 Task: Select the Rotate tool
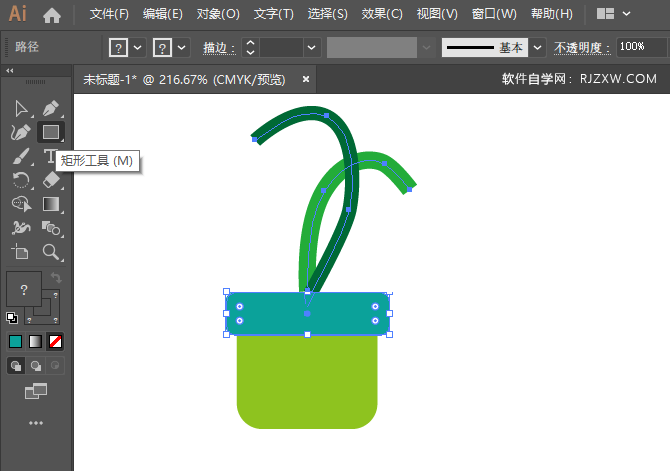pyautogui.click(x=20, y=180)
